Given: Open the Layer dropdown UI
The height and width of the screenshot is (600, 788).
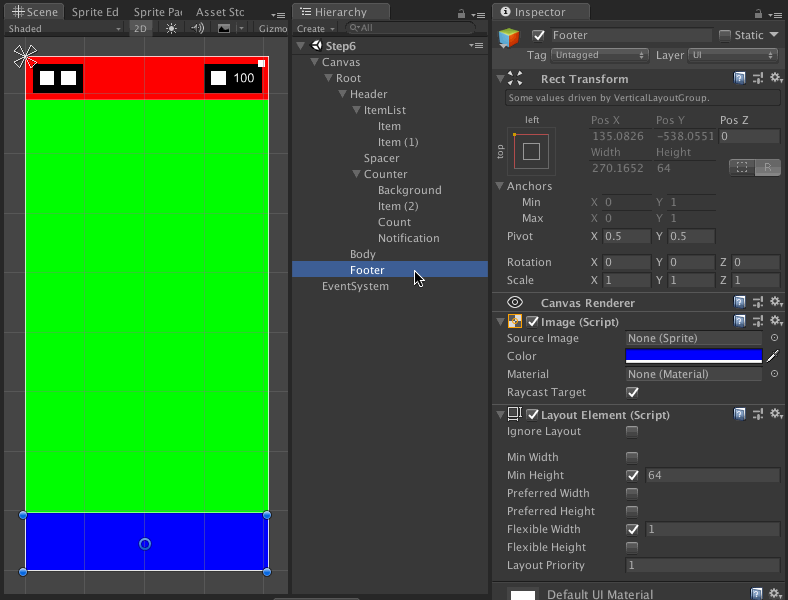Looking at the screenshot, I should coord(733,55).
